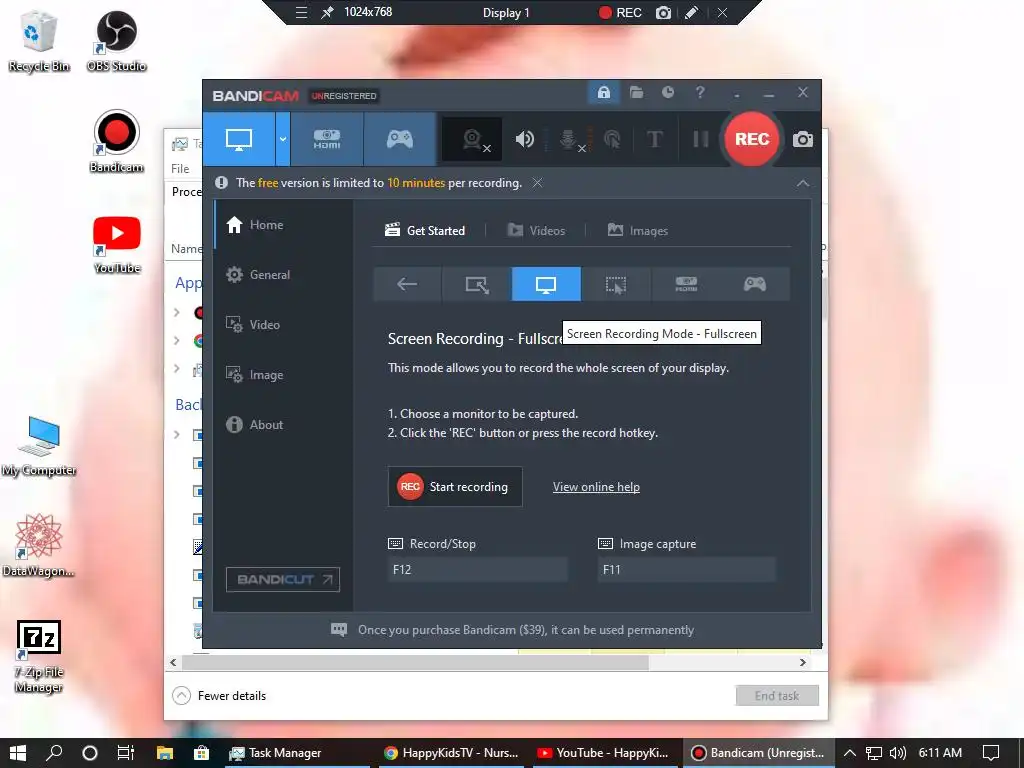Click the UNREGISTERED badge
Viewport: 1024px width, 768px height.
(x=344, y=96)
